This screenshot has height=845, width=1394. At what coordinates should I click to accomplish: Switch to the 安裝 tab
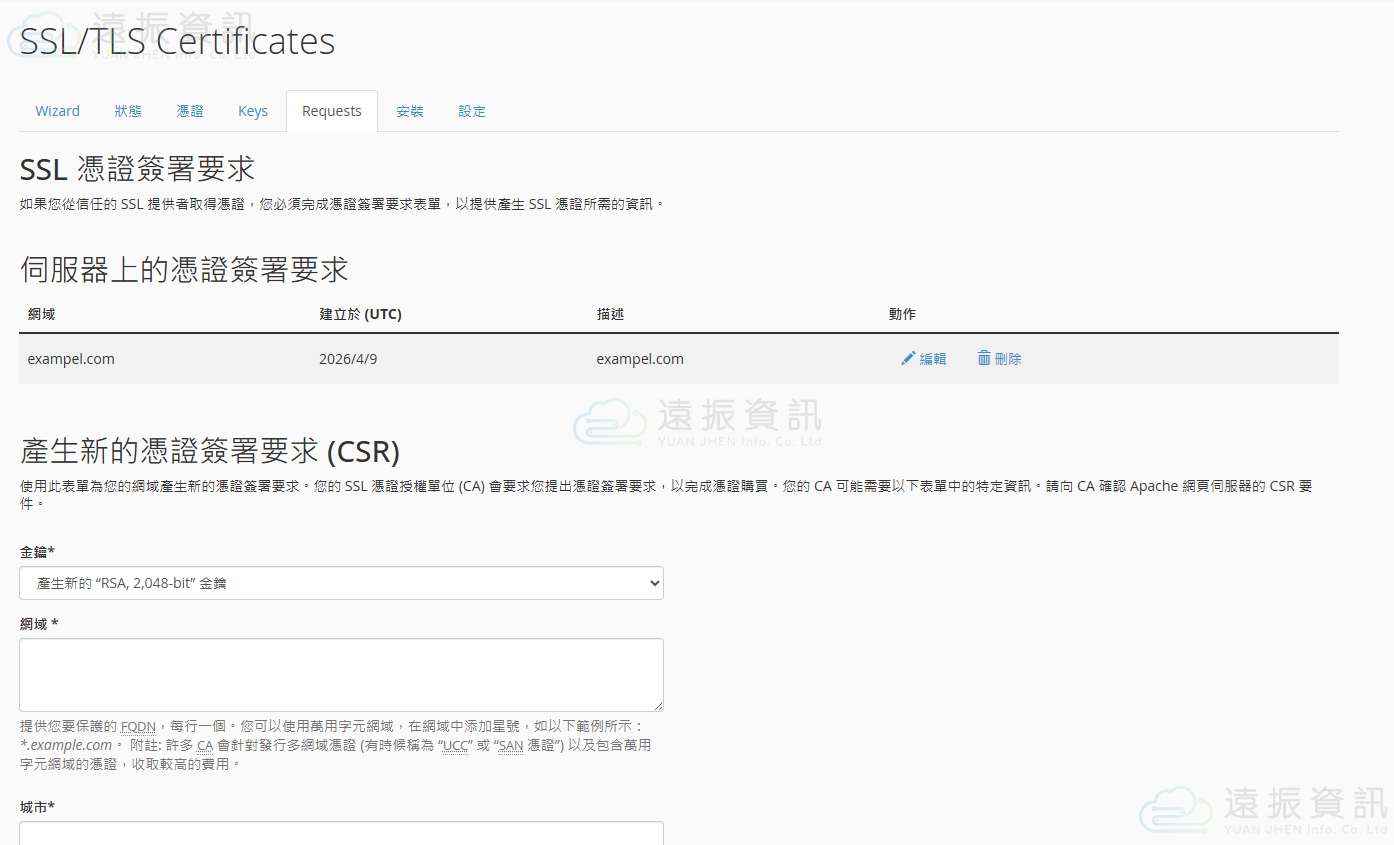(410, 110)
